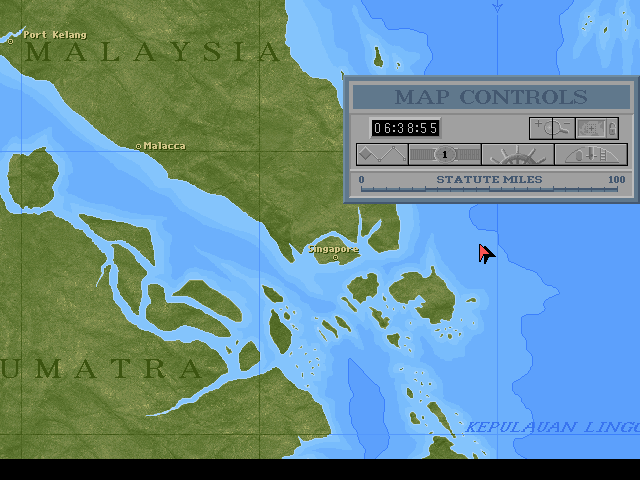640x480 pixels.
Task: Click the Statute Miles scale bar
Action: pyautogui.click(x=490, y=186)
